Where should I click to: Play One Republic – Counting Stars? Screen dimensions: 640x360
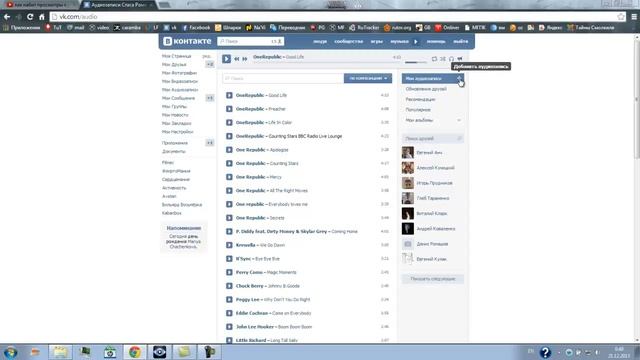pos(229,163)
